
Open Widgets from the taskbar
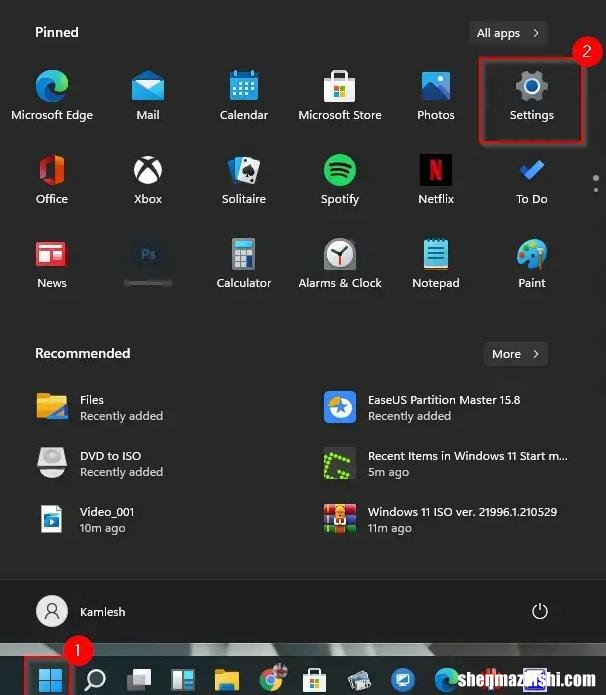(x=183, y=679)
